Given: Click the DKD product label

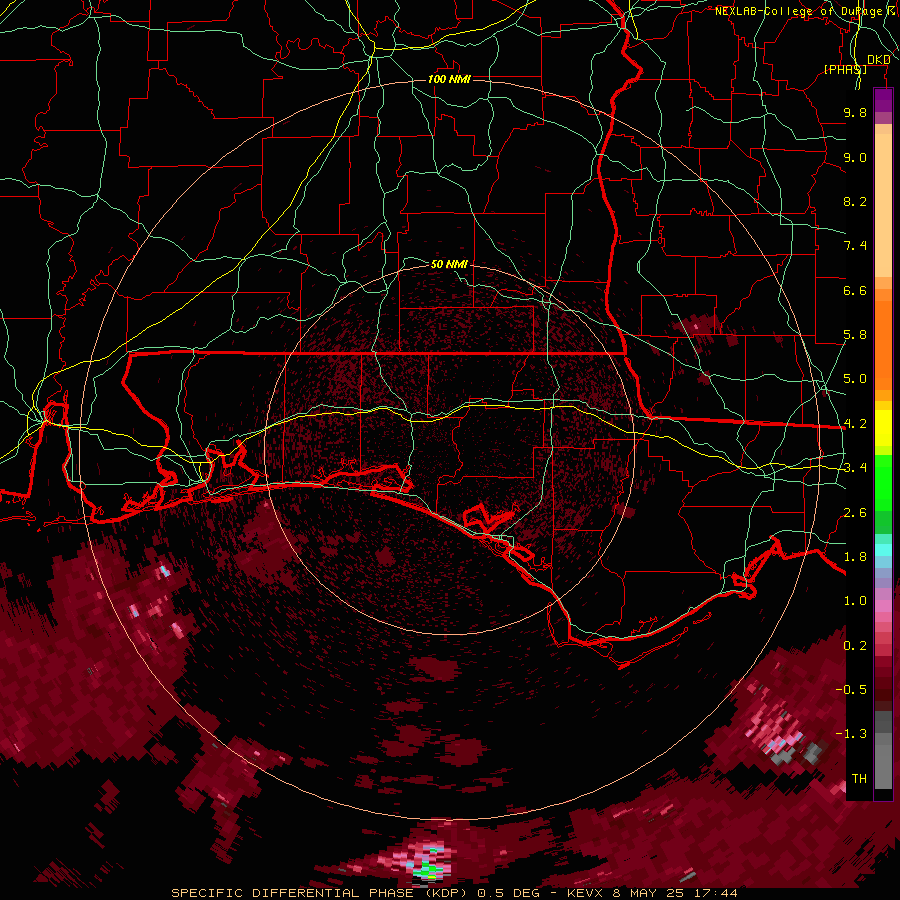Looking at the screenshot, I should point(879,60).
